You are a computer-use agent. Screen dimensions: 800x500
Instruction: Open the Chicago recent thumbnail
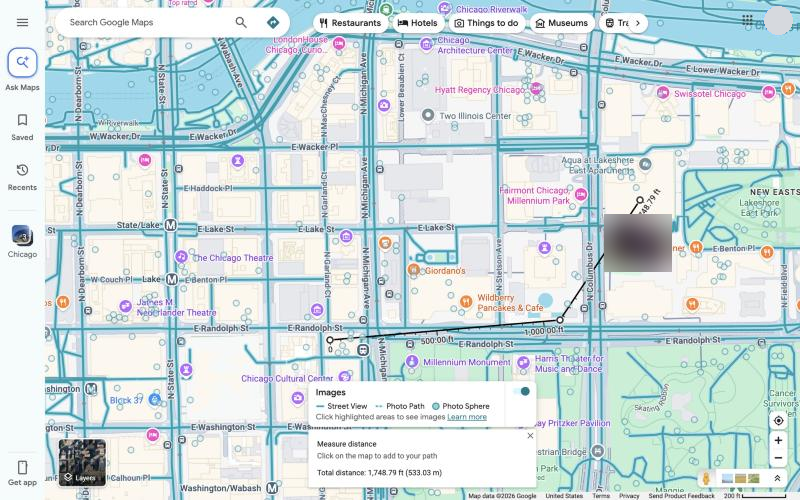pos(22,236)
